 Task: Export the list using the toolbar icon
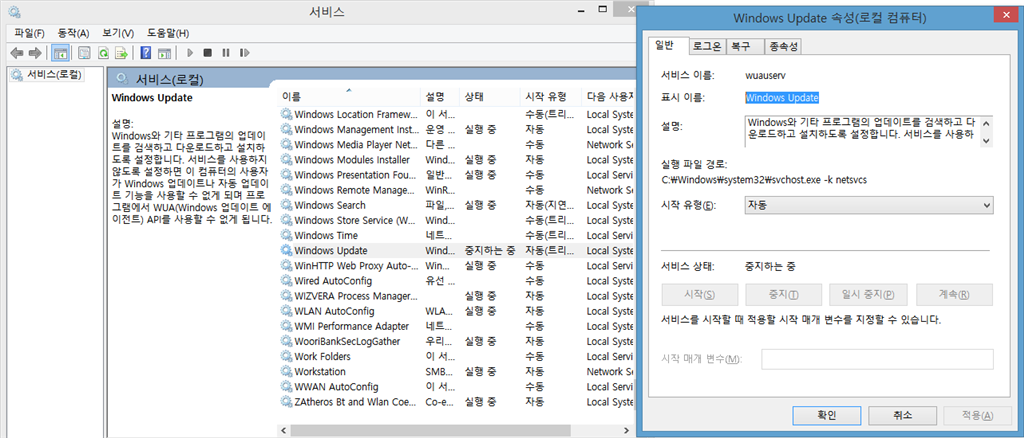coord(121,53)
